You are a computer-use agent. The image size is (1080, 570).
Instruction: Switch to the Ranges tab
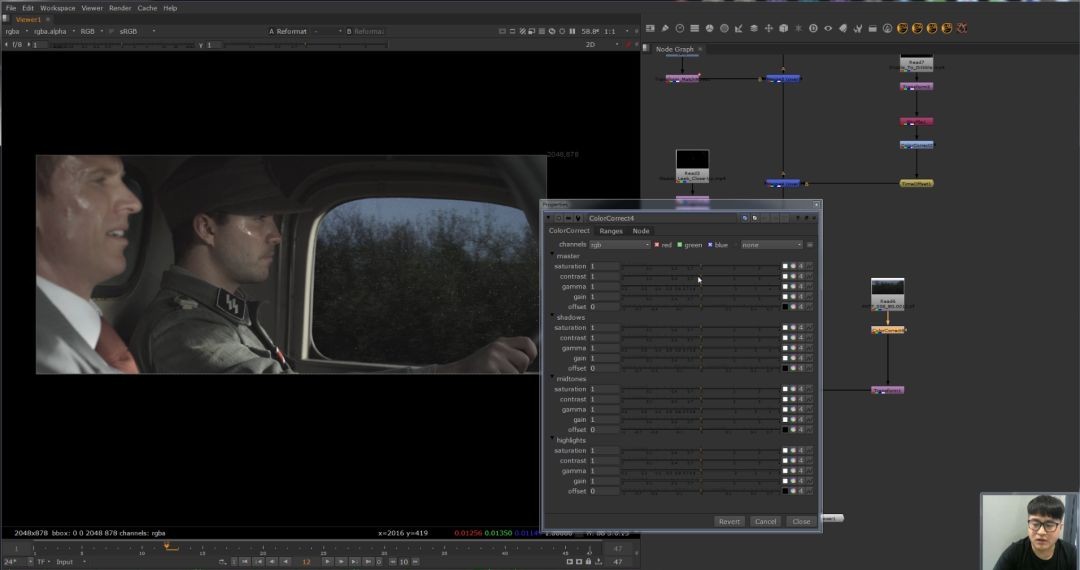pyautogui.click(x=611, y=231)
